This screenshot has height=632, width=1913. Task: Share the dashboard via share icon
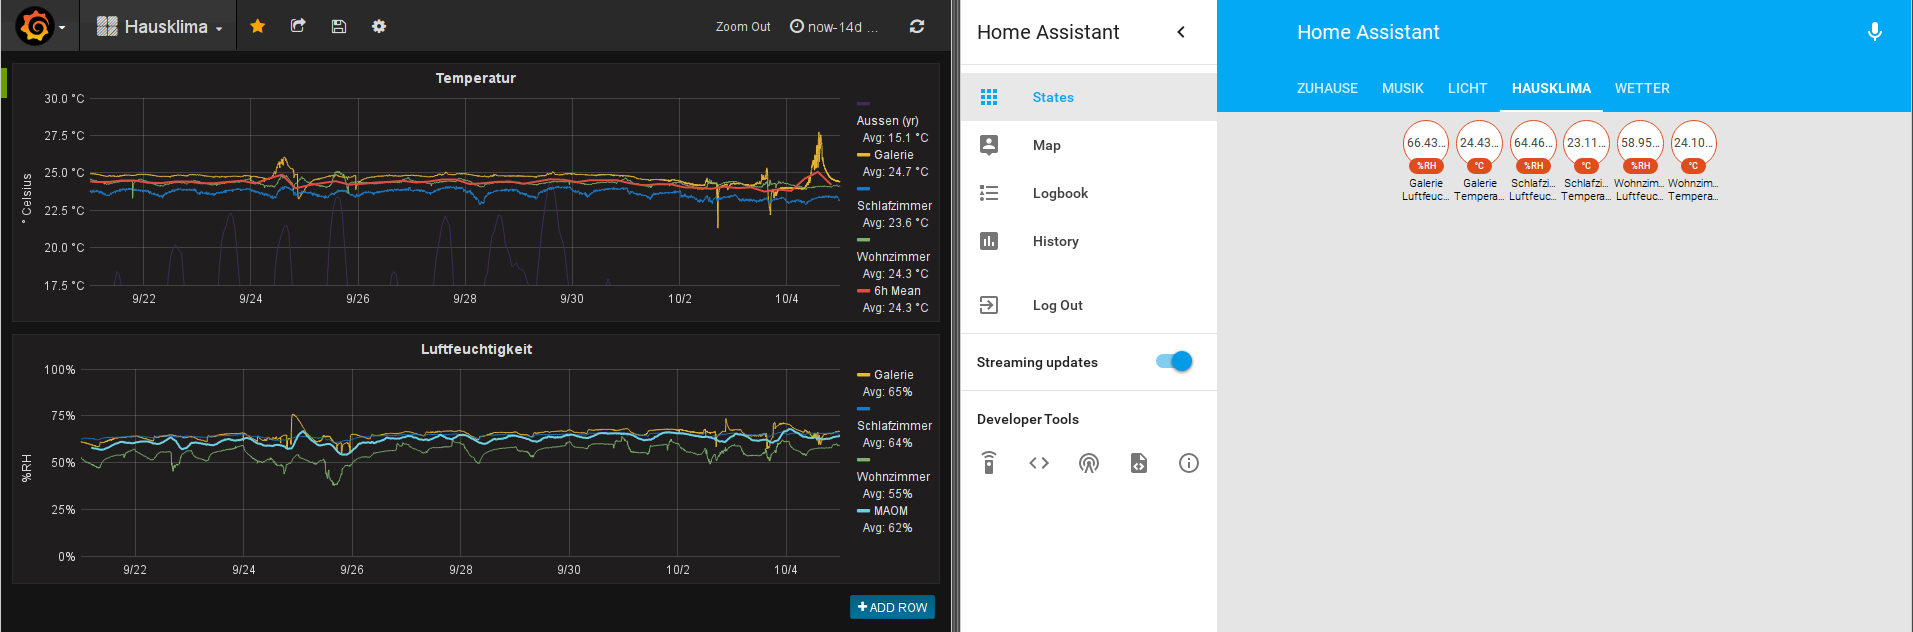click(x=298, y=26)
